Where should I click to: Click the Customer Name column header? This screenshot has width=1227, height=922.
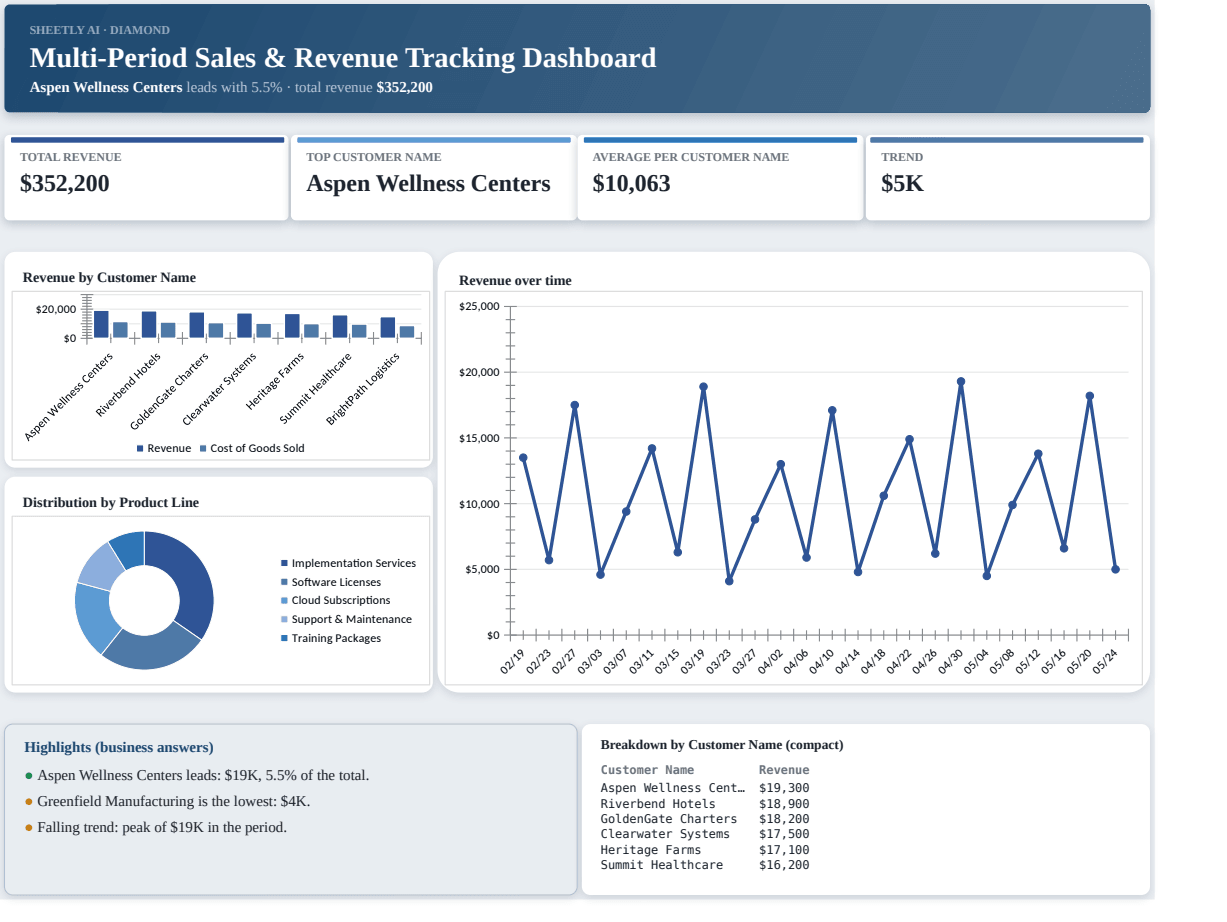647,770
